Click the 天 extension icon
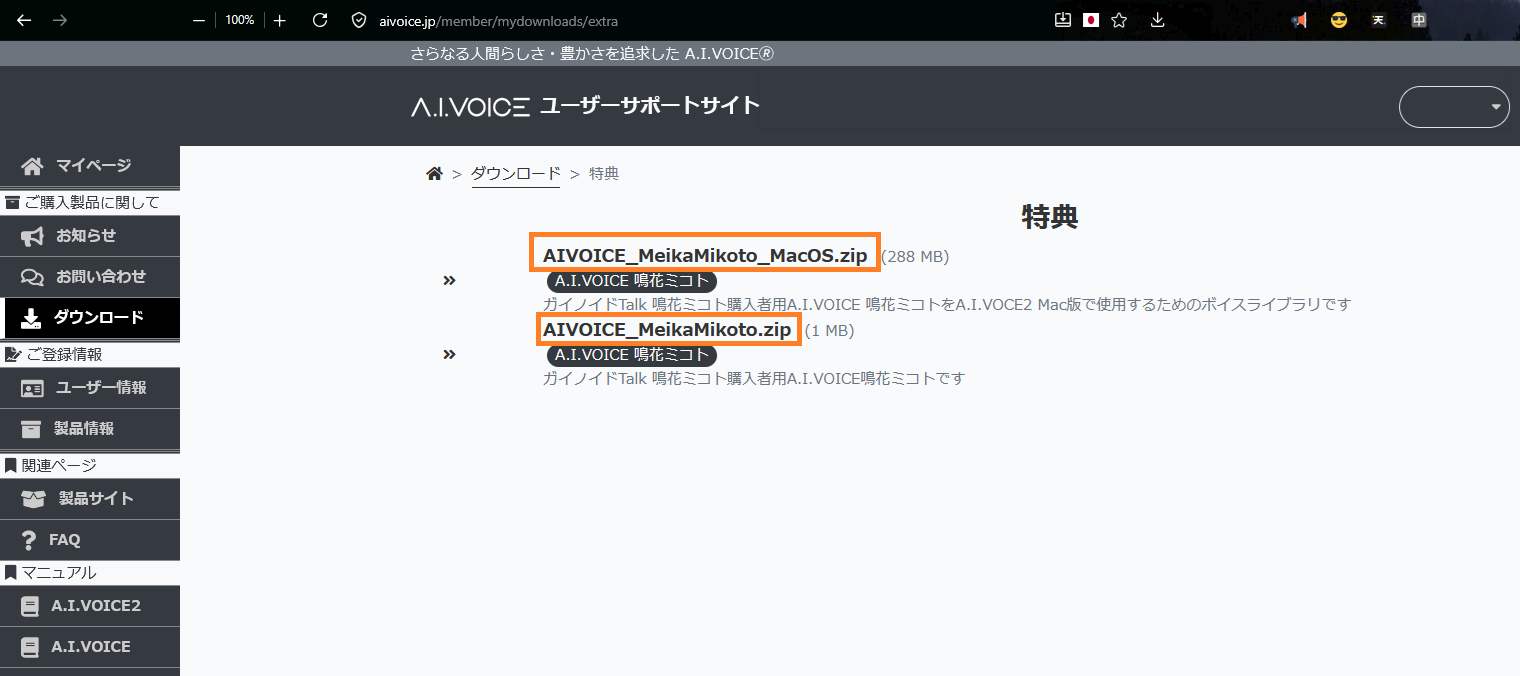The width and height of the screenshot is (1520, 676). pyautogui.click(x=1379, y=20)
